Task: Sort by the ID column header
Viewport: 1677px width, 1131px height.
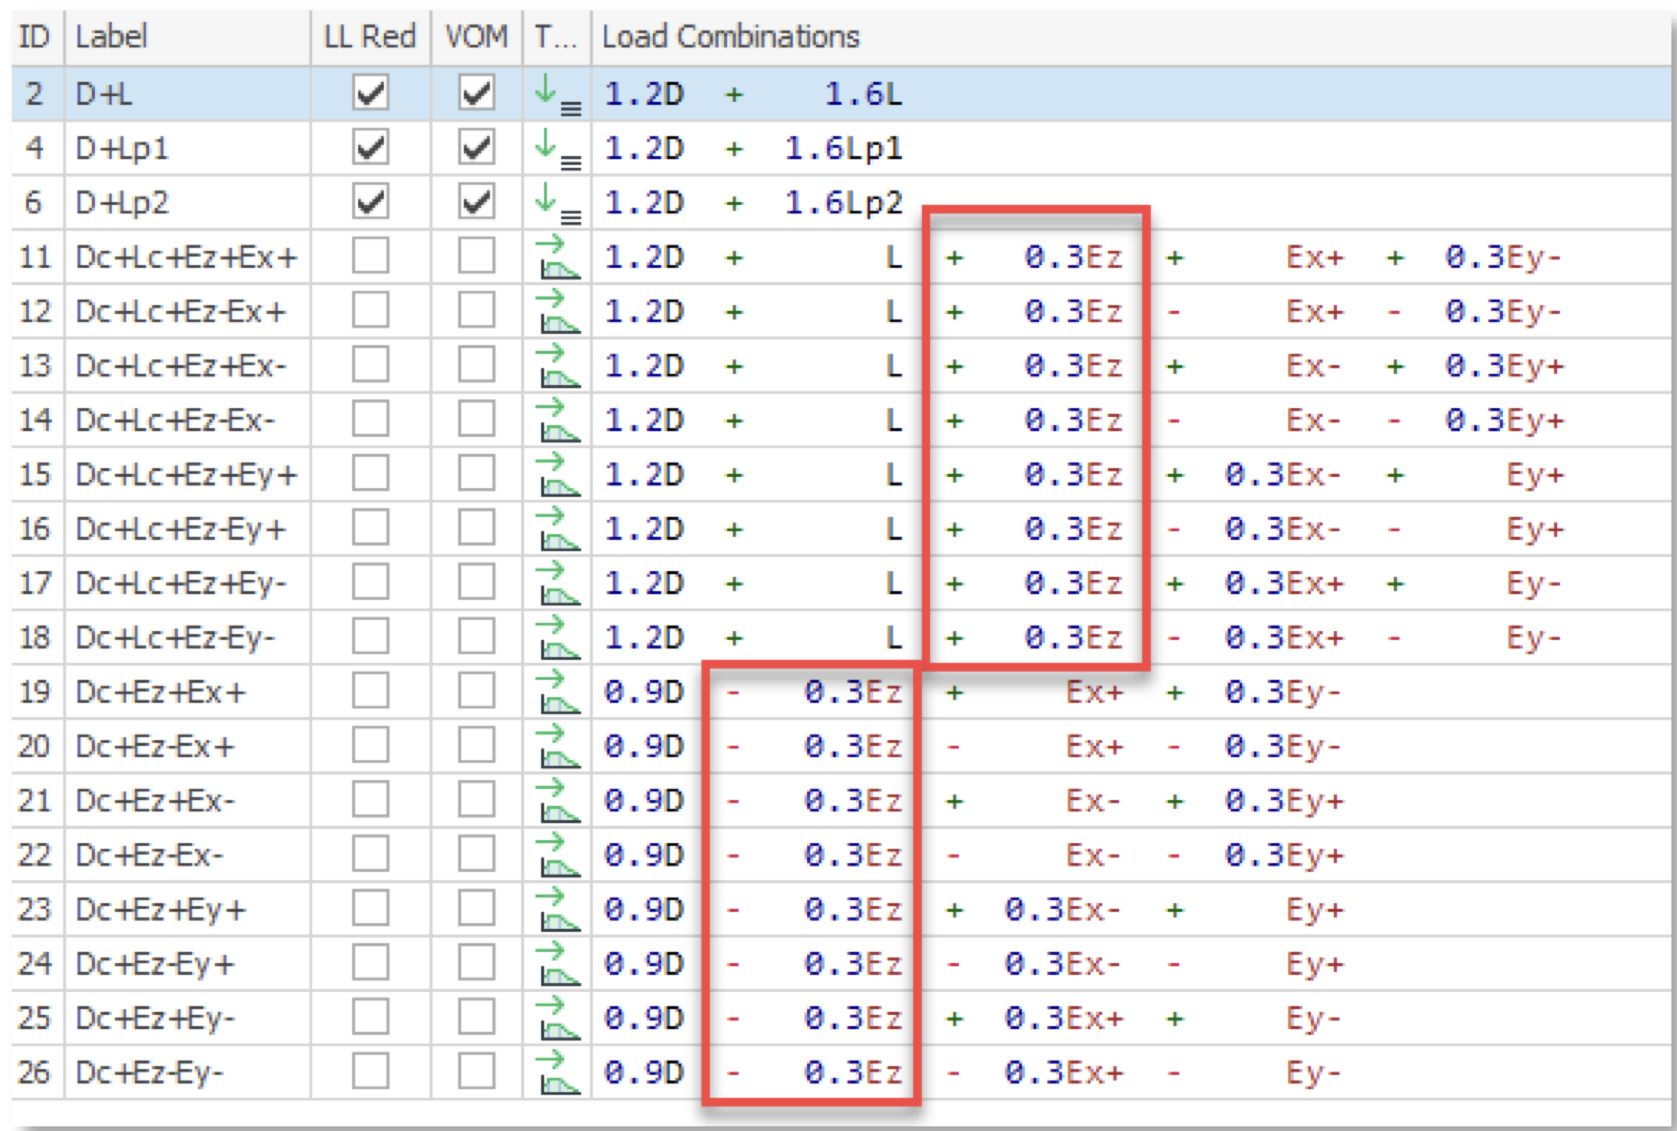Action: (35, 37)
